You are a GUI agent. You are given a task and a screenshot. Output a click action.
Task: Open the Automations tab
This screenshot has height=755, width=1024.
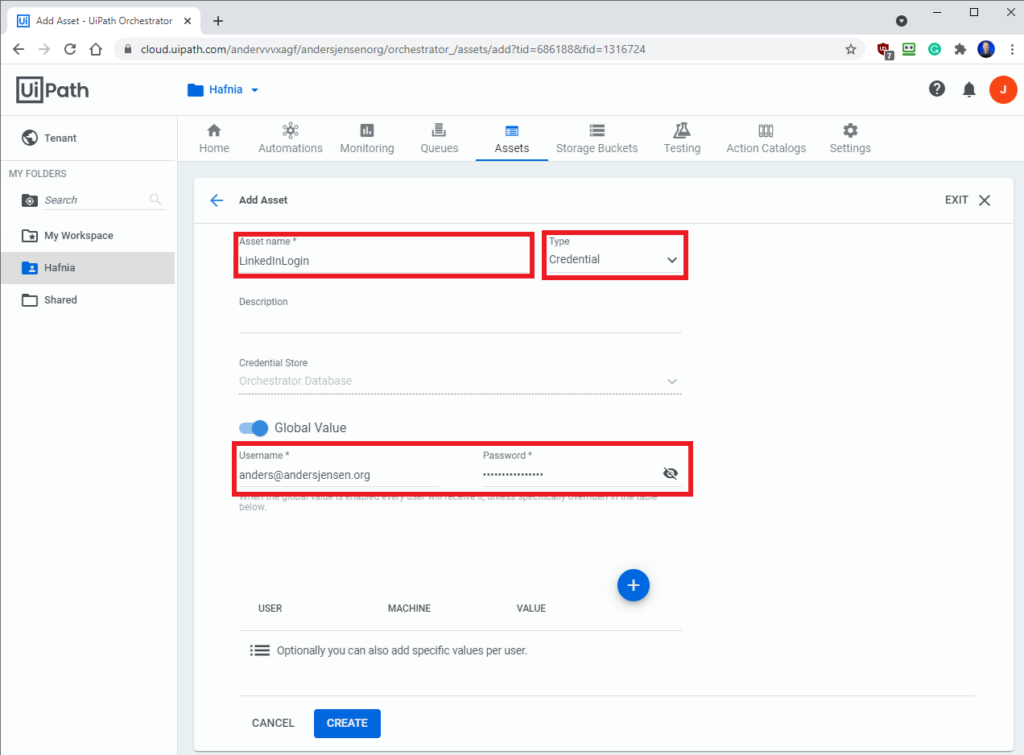pyautogui.click(x=290, y=138)
